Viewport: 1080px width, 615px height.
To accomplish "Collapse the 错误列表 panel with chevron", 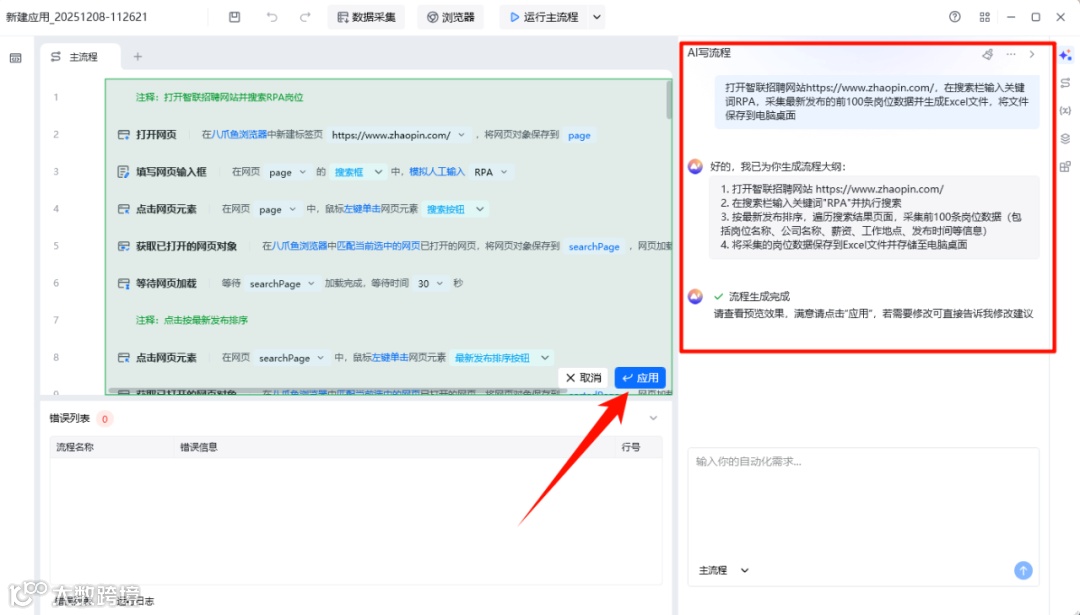I will pyautogui.click(x=653, y=418).
